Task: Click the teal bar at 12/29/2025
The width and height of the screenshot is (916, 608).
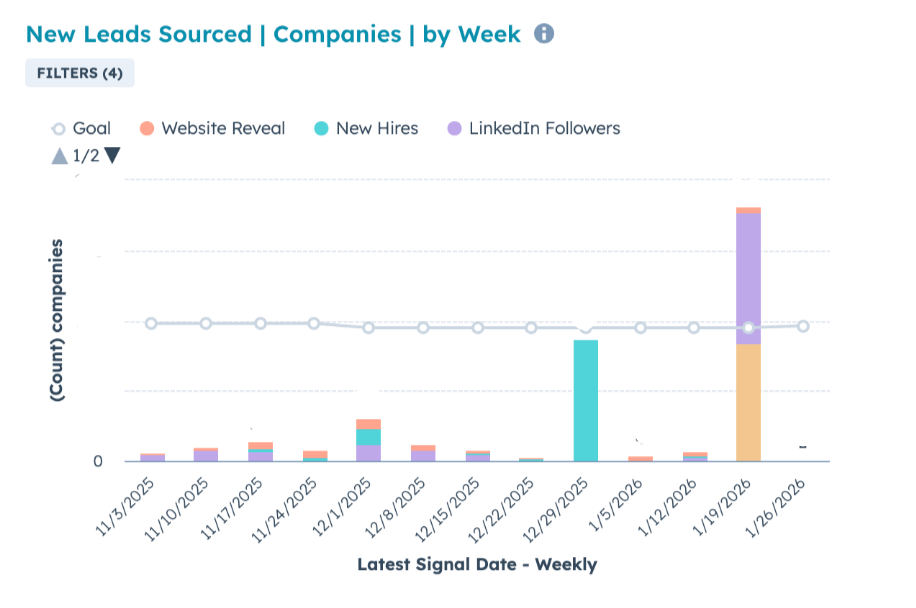Action: [585, 400]
